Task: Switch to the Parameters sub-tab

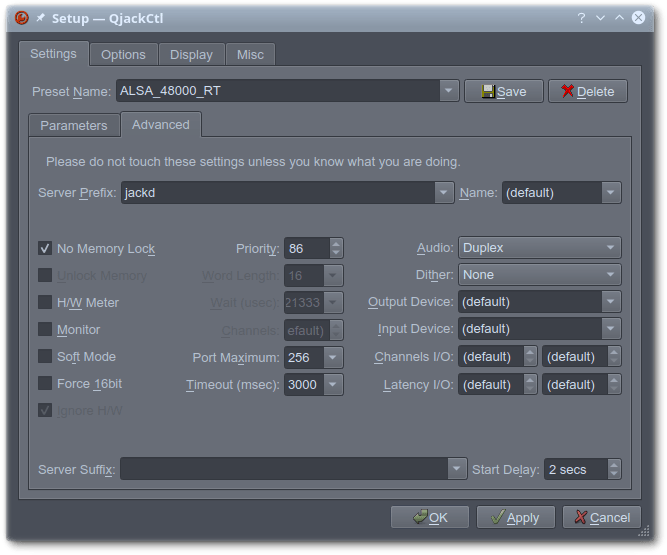Action: pyautogui.click(x=74, y=125)
